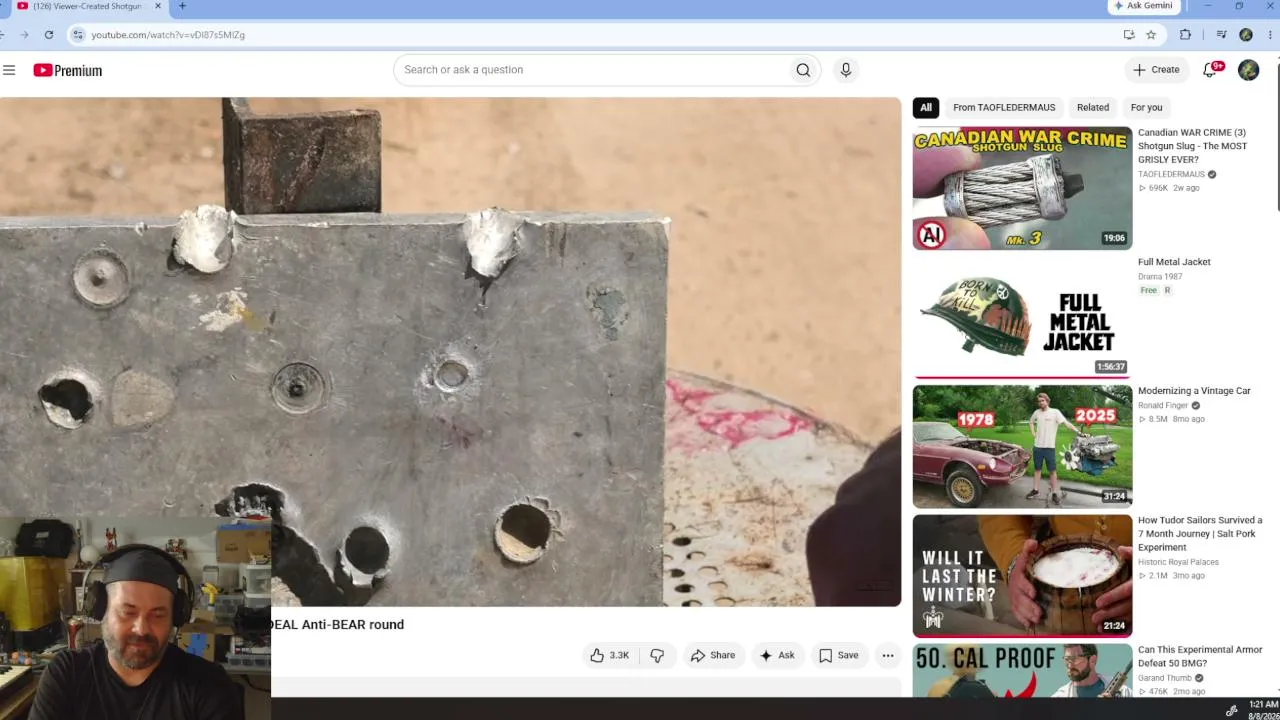Open Modernizing a Vintage Car thumbnail
1280x720 pixels.
tap(1022, 446)
